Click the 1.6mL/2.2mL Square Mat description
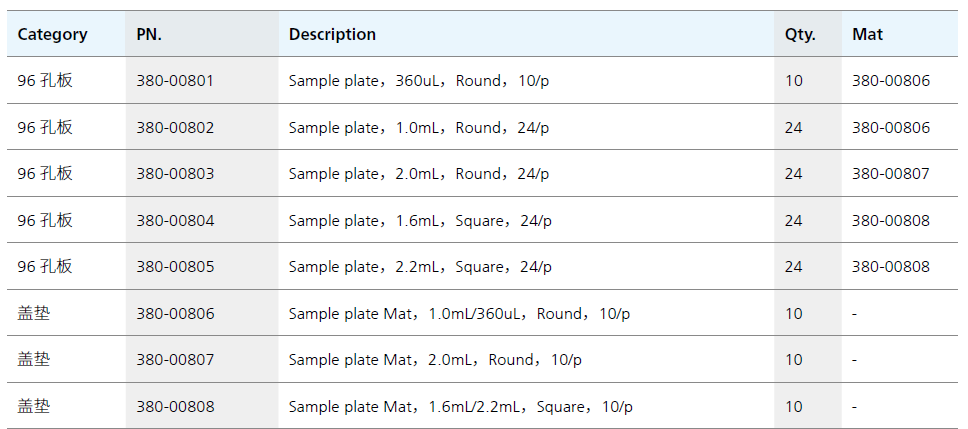The image size is (968, 429). [x=460, y=406]
